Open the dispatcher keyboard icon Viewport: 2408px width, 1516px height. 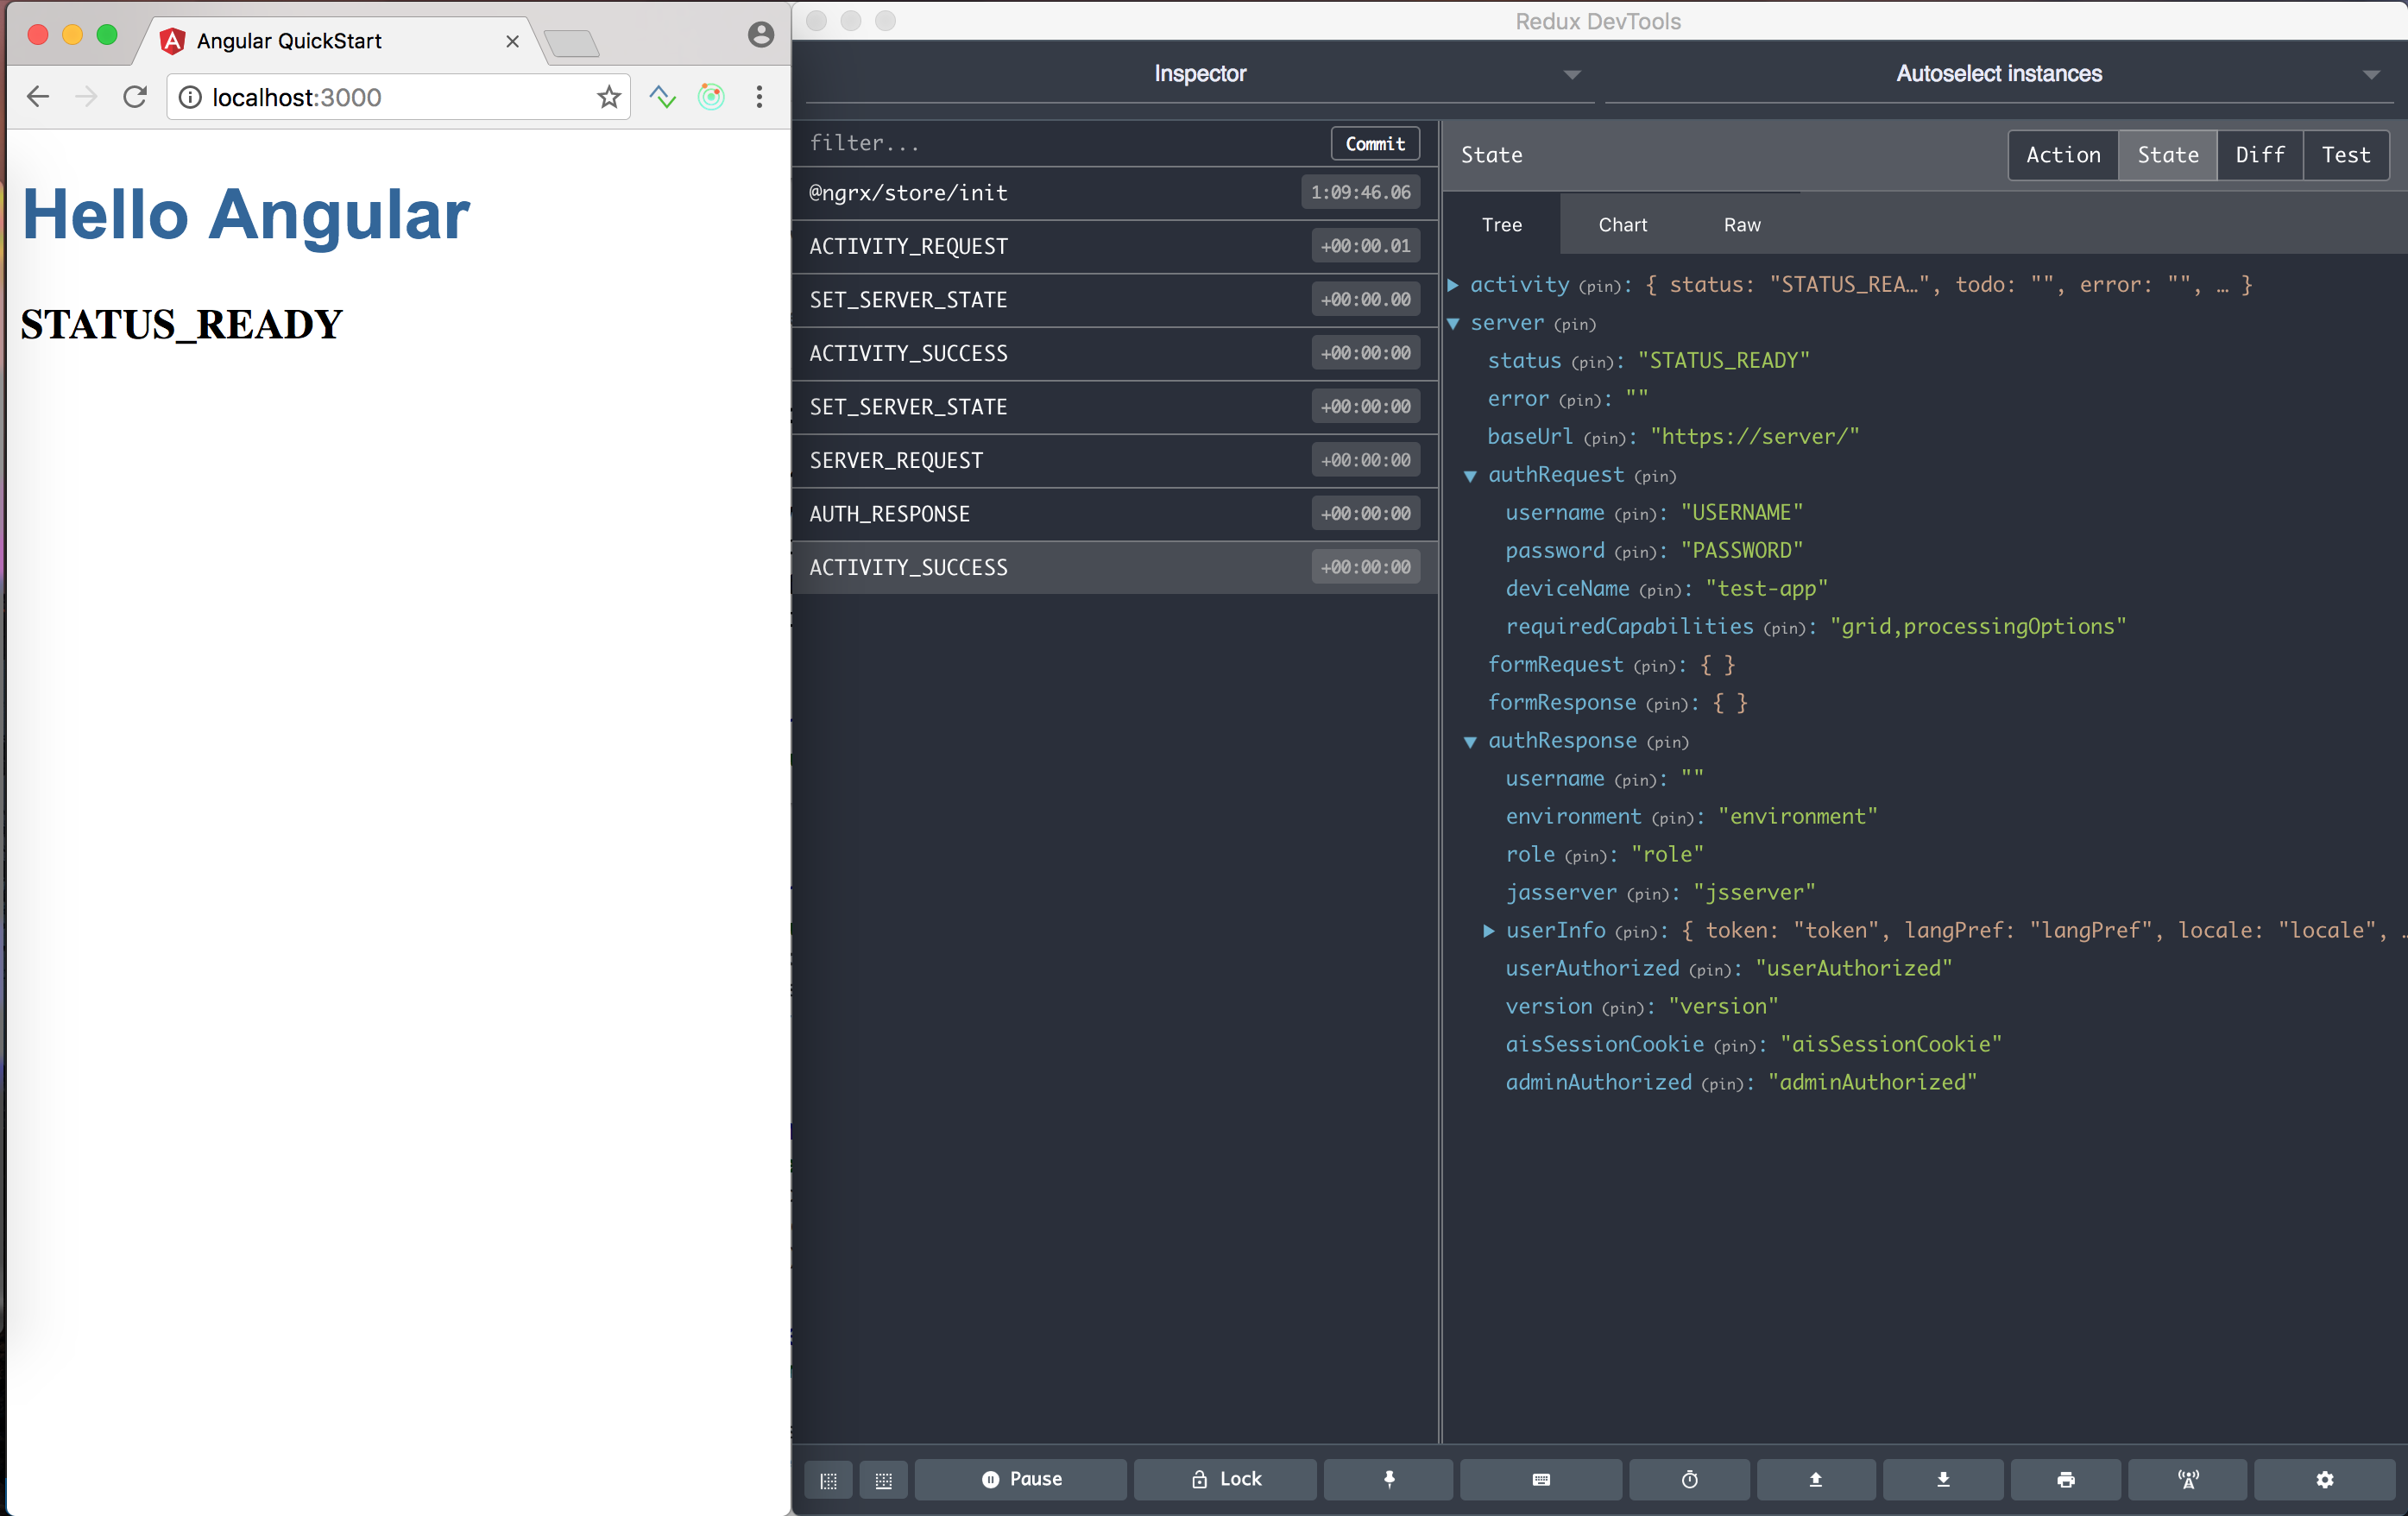(x=1540, y=1479)
